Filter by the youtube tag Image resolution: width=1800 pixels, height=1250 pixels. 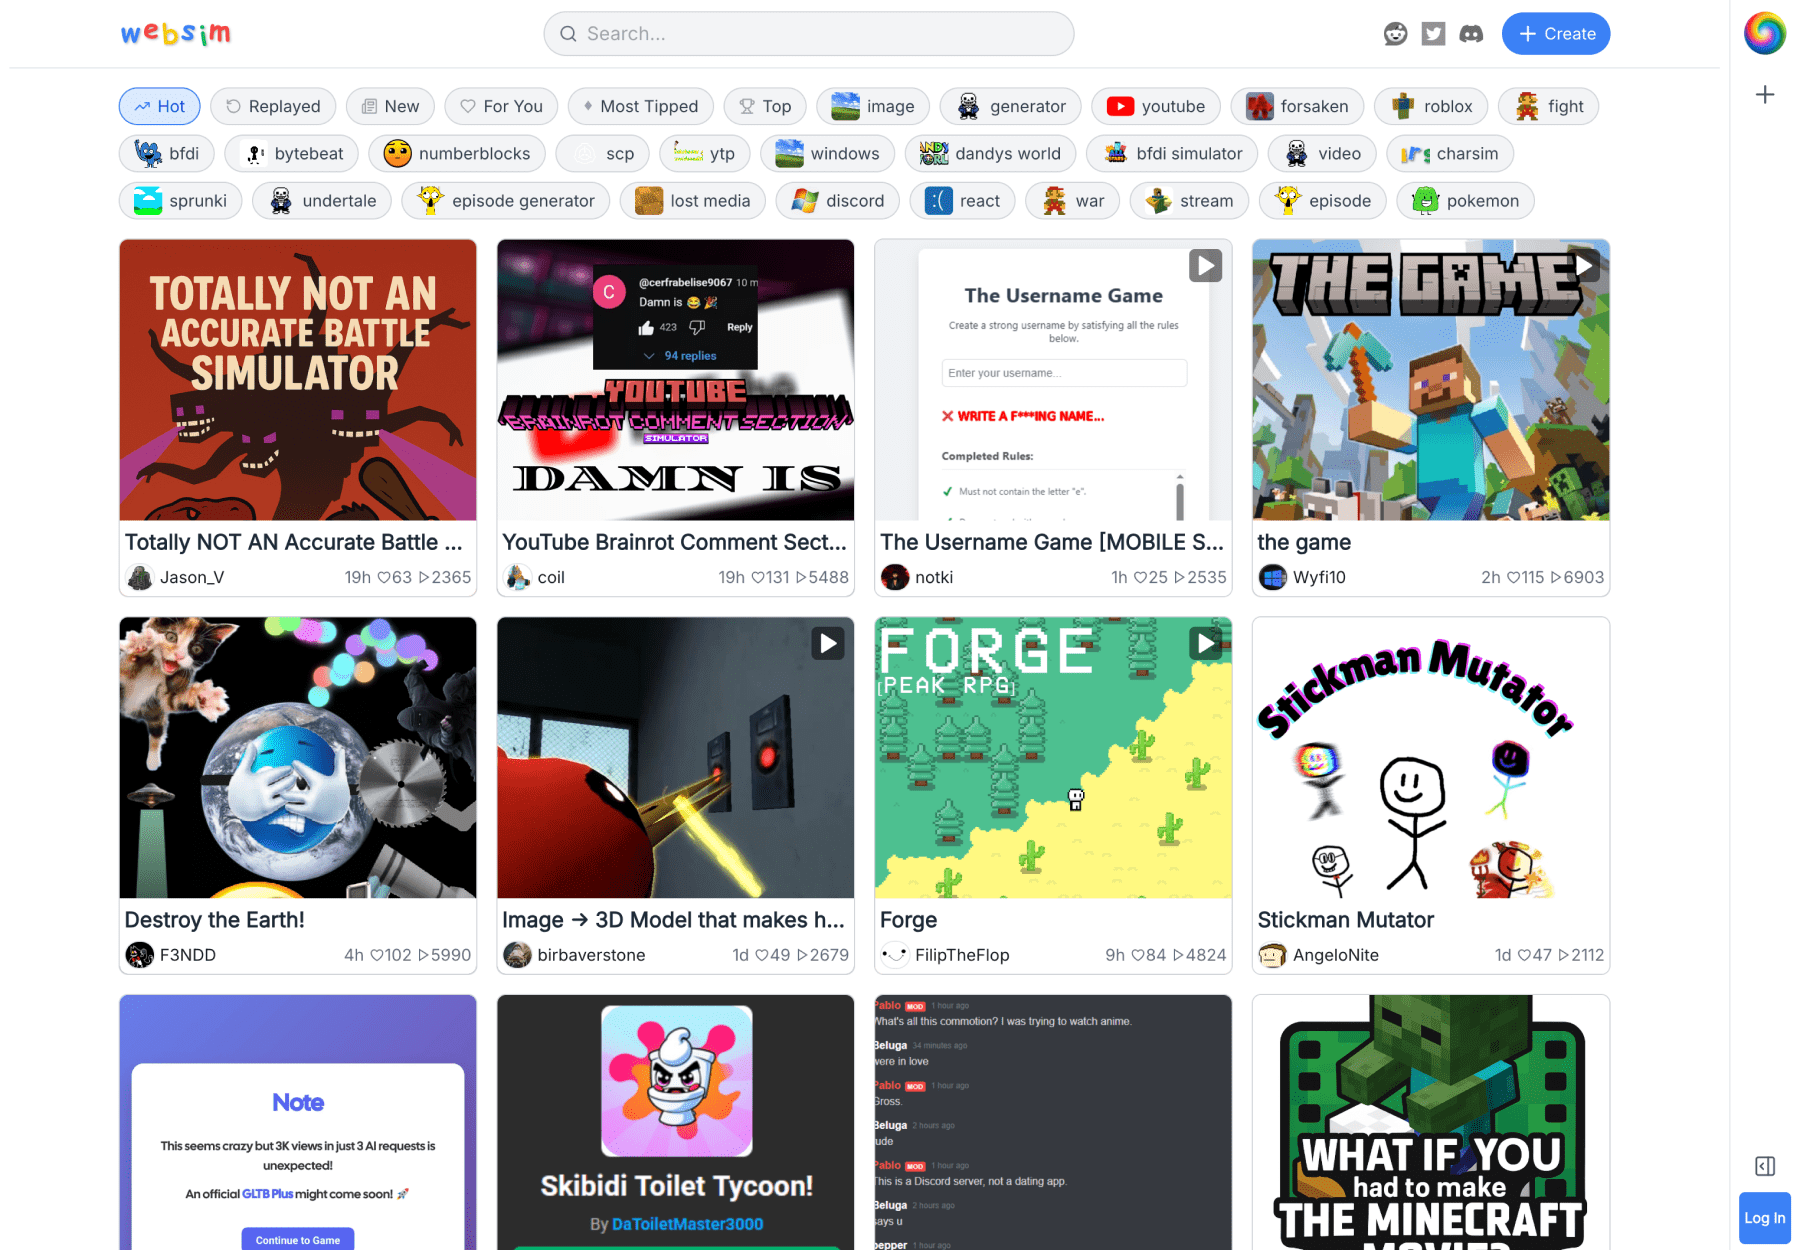pos(1156,106)
